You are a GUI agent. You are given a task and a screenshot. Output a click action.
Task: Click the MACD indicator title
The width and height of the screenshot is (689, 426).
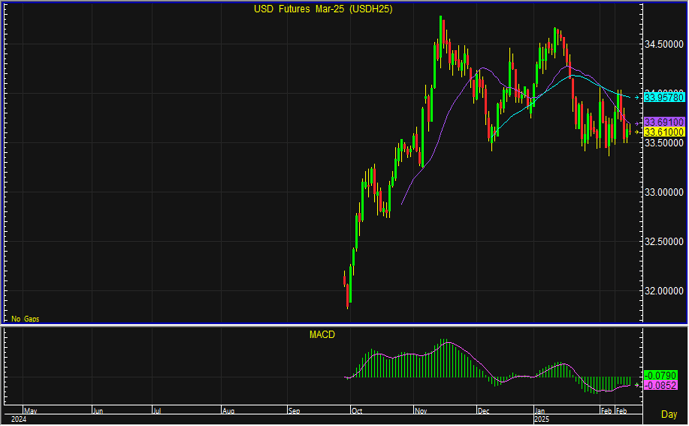coord(322,336)
